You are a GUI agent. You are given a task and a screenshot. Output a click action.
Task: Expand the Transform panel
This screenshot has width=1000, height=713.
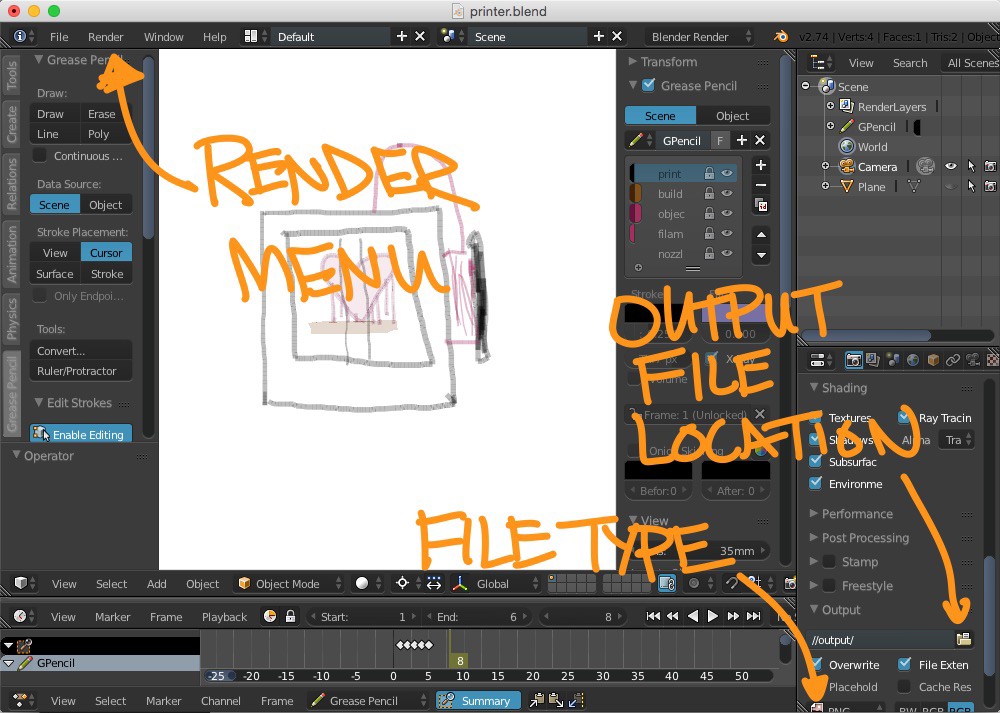click(633, 61)
